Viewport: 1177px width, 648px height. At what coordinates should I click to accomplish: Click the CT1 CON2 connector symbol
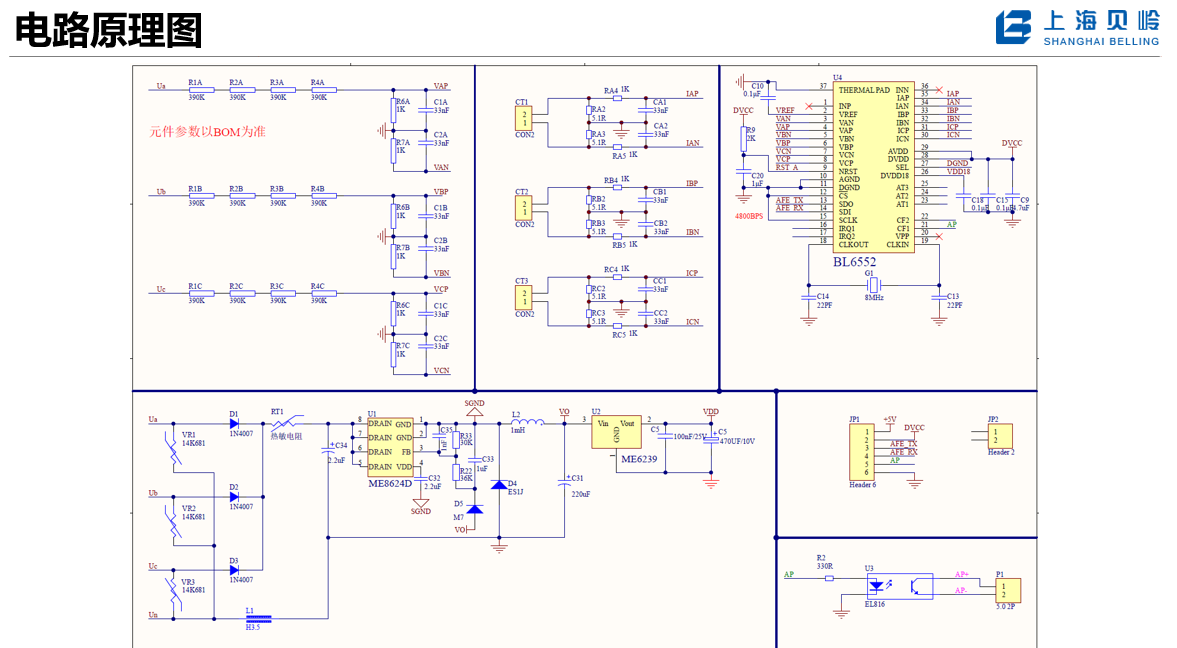point(523,119)
